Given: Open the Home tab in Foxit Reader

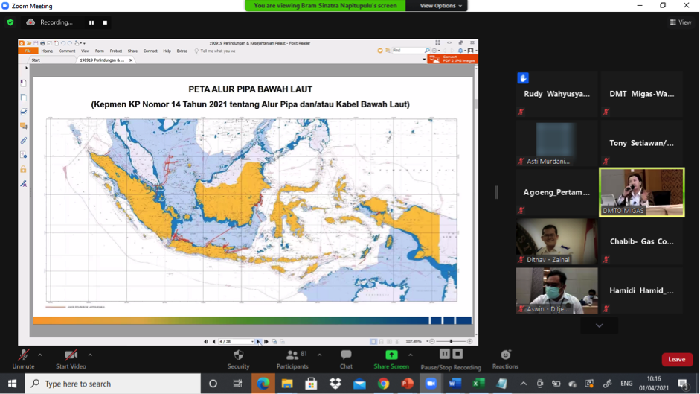Looking at the screenshot, I should coord(47,51).
